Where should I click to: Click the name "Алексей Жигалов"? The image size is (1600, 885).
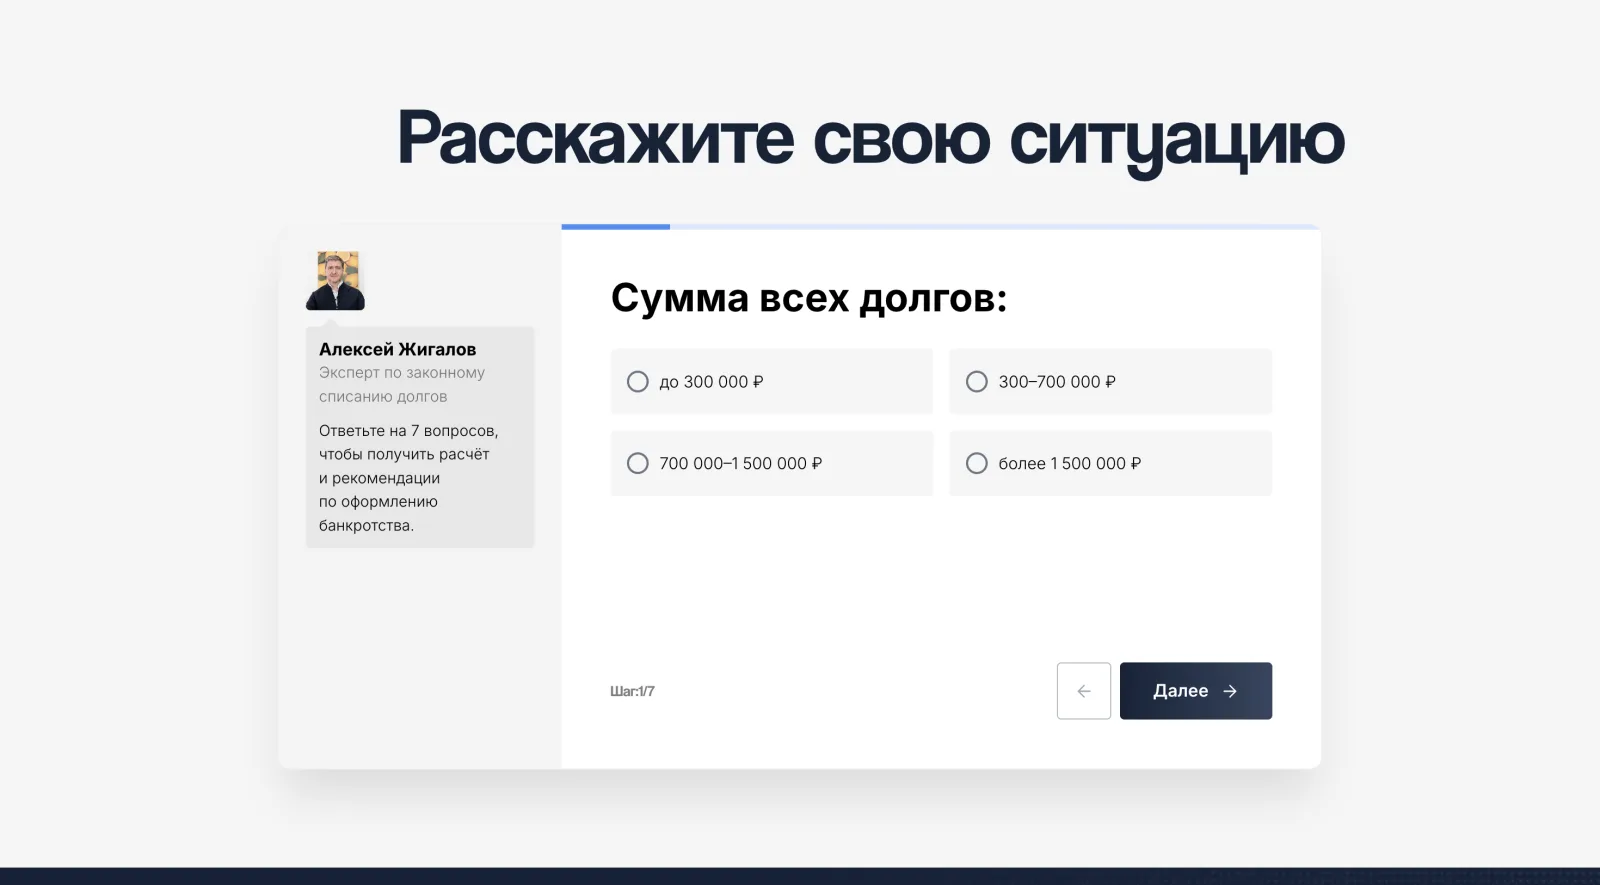coord(397,349)
